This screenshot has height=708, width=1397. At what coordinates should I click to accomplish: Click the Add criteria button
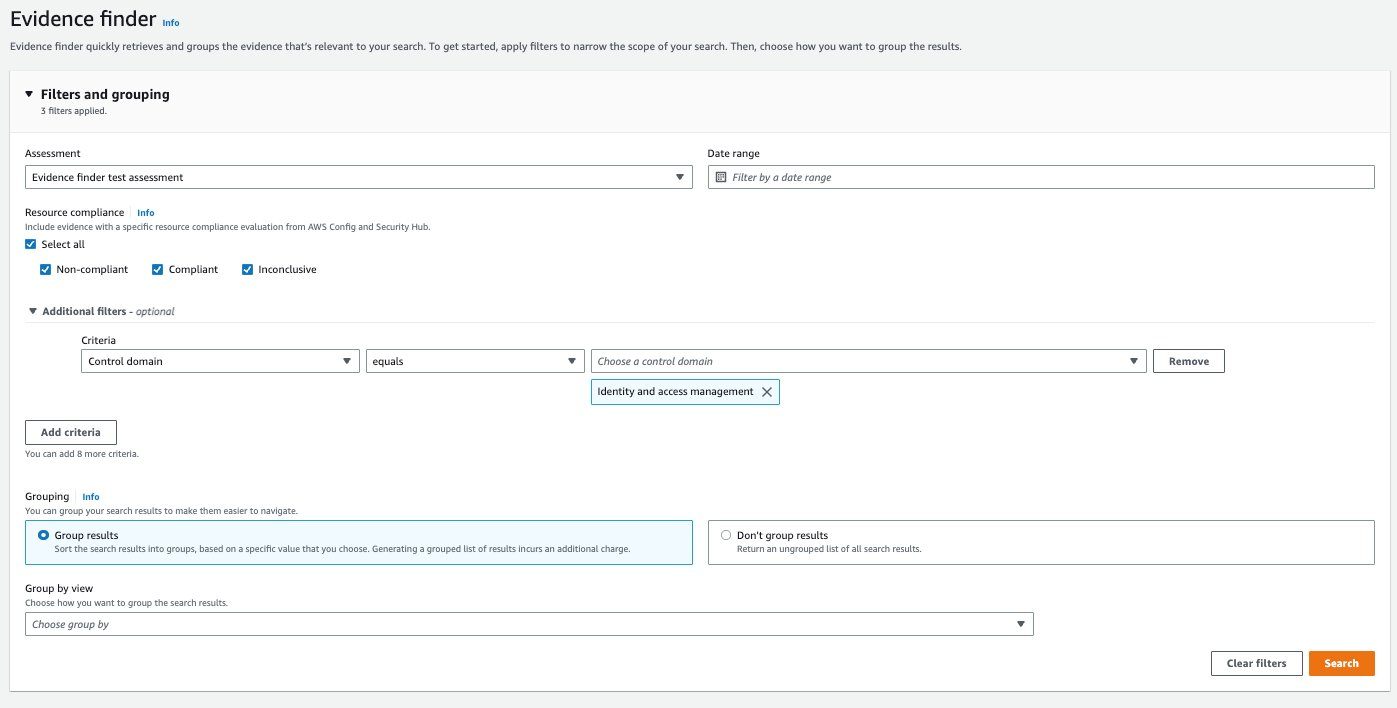click(70, 432)
